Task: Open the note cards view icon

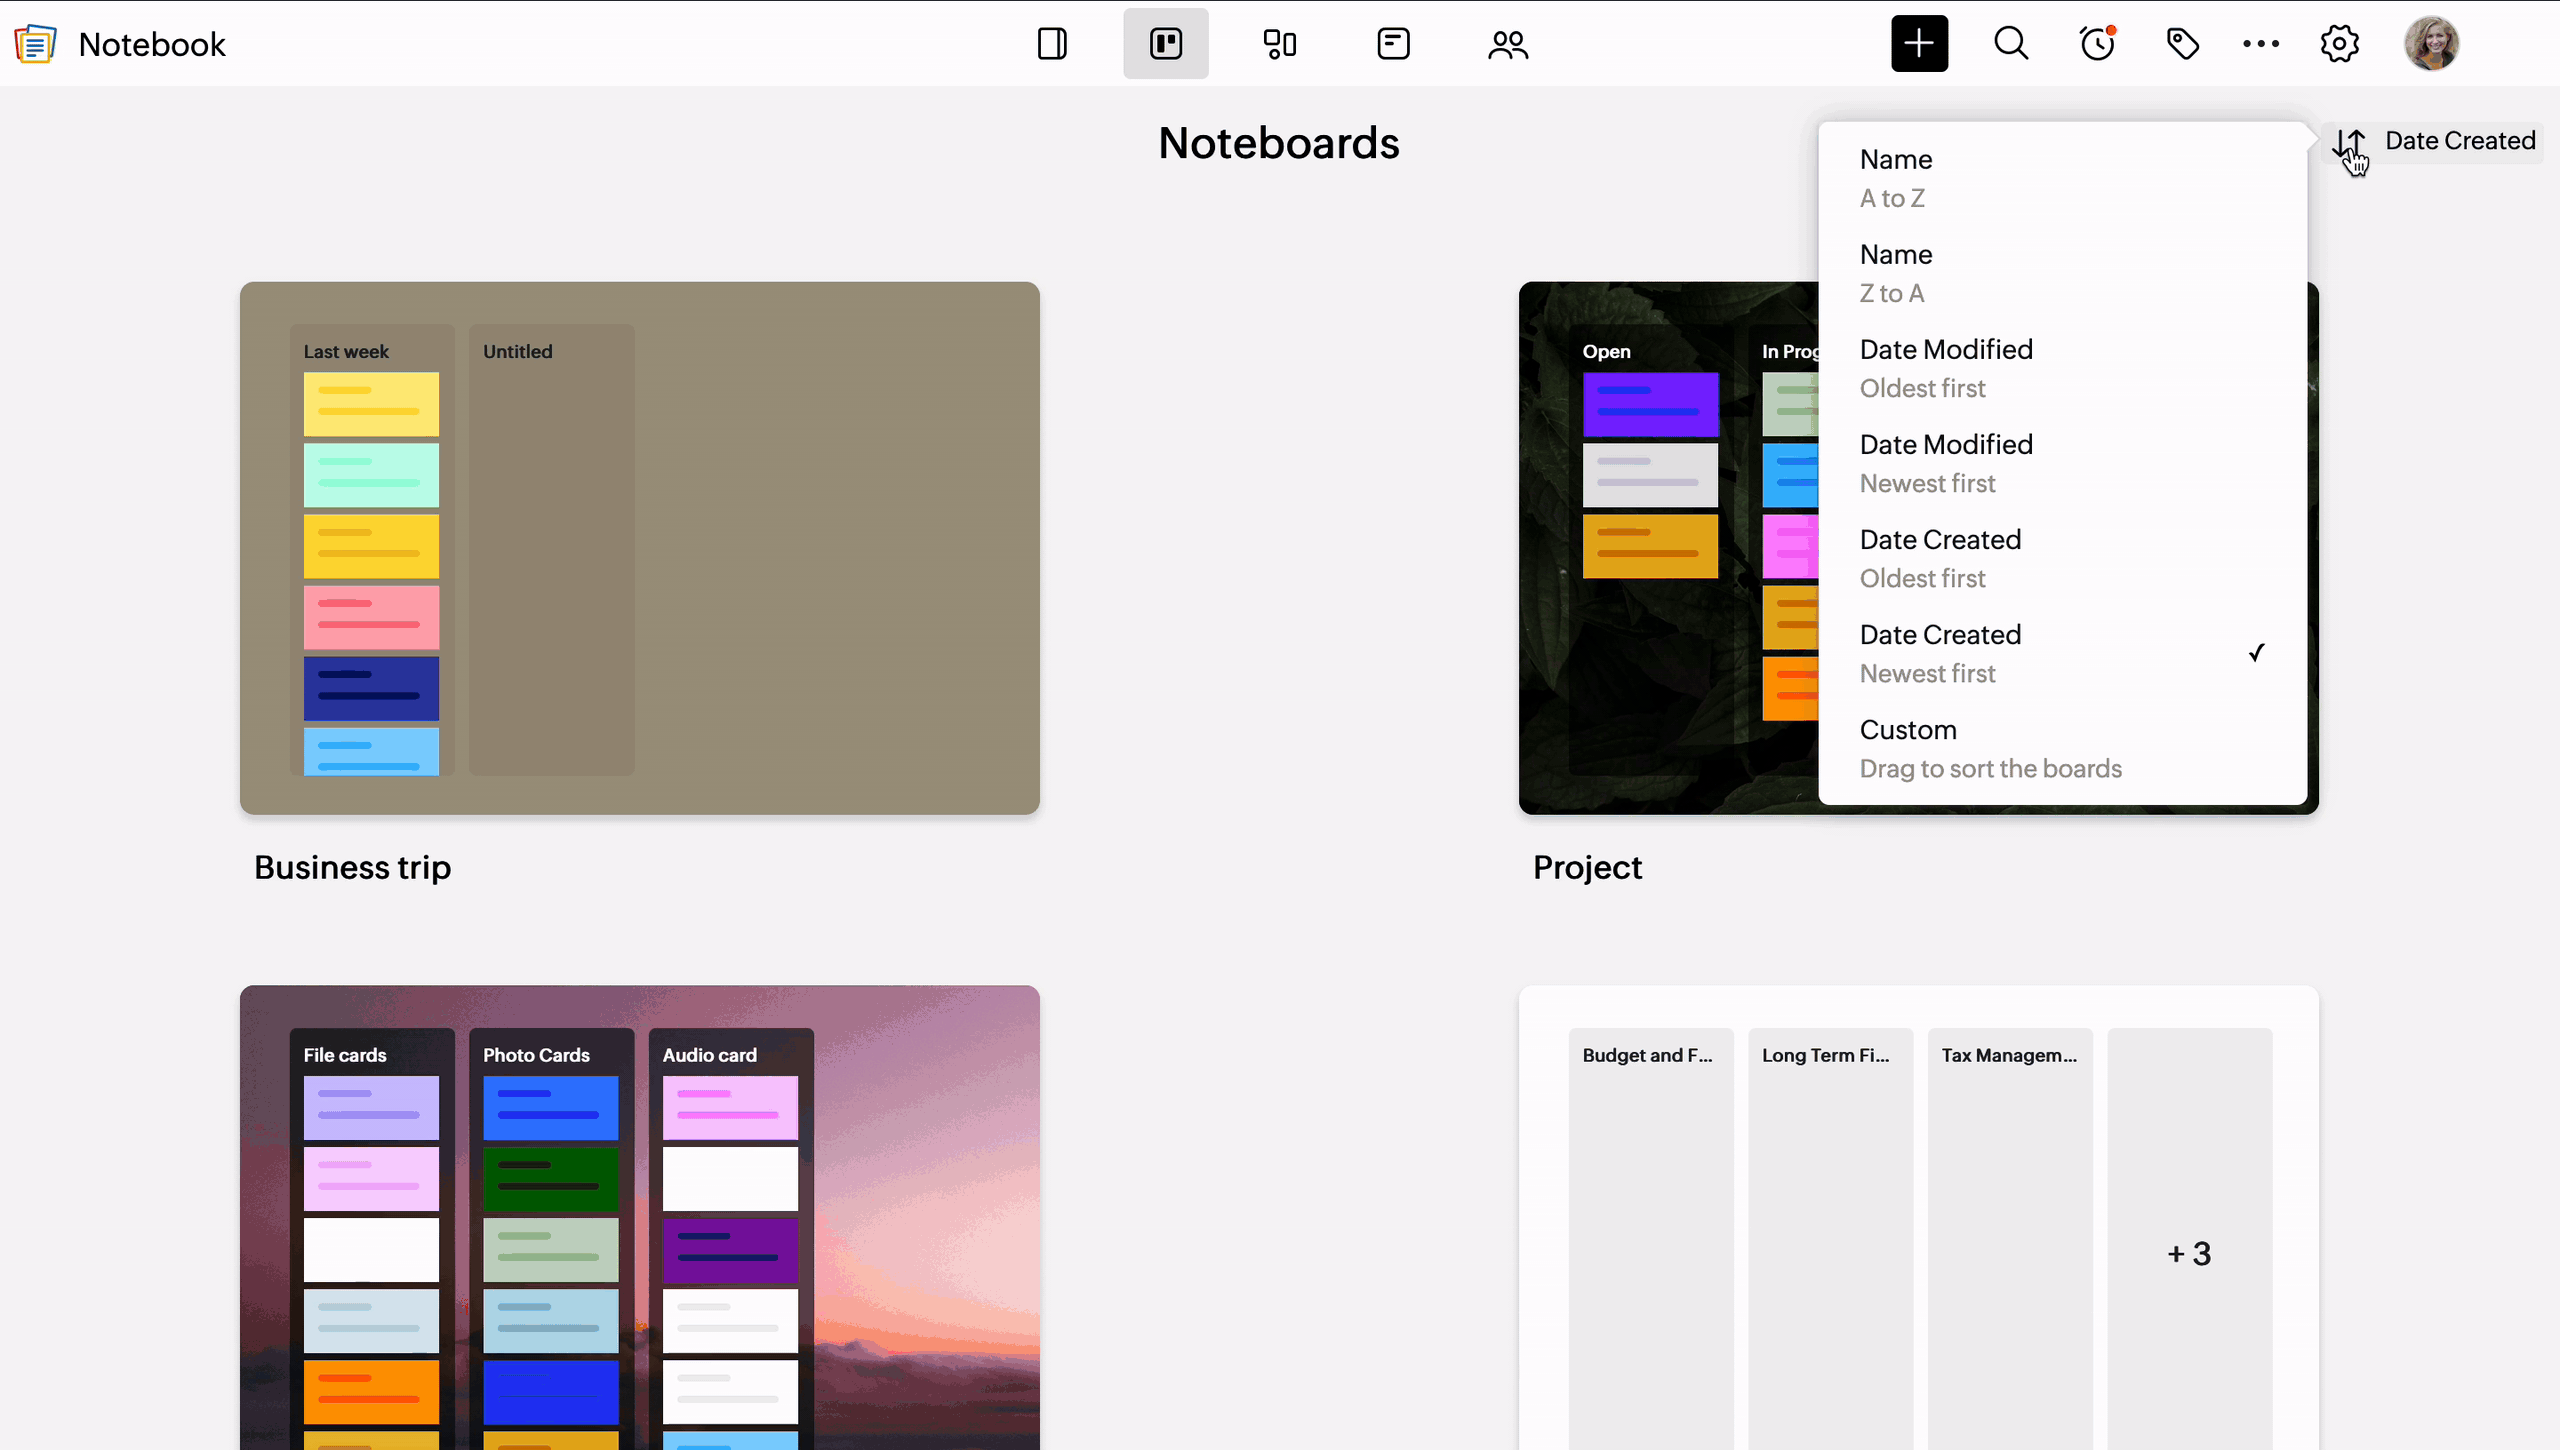Action: click(1393, 44)
